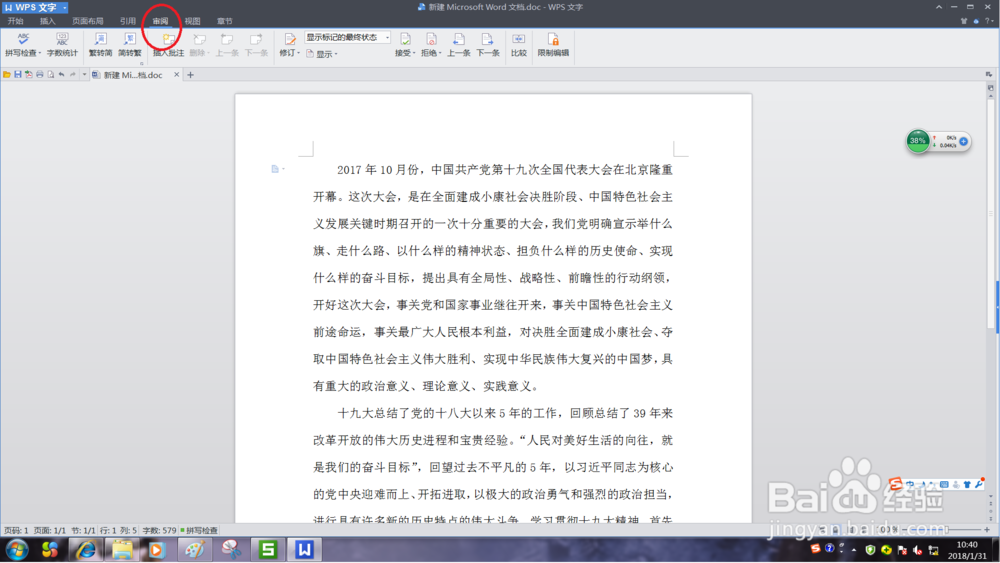Switch to the 引用 ribbon tab

pos(128,21)
